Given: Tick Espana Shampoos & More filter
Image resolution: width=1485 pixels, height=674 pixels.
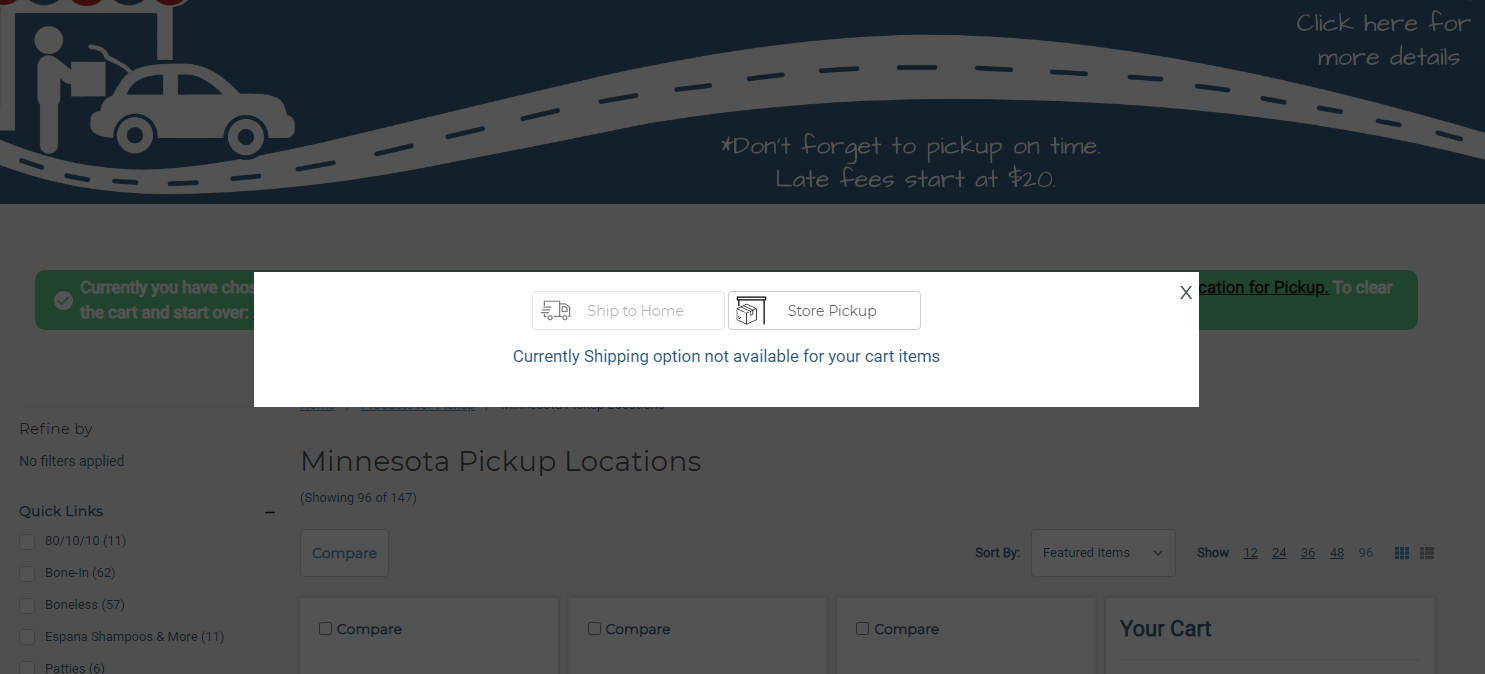Looking at the screenshot, I should [x=27, y=637].
